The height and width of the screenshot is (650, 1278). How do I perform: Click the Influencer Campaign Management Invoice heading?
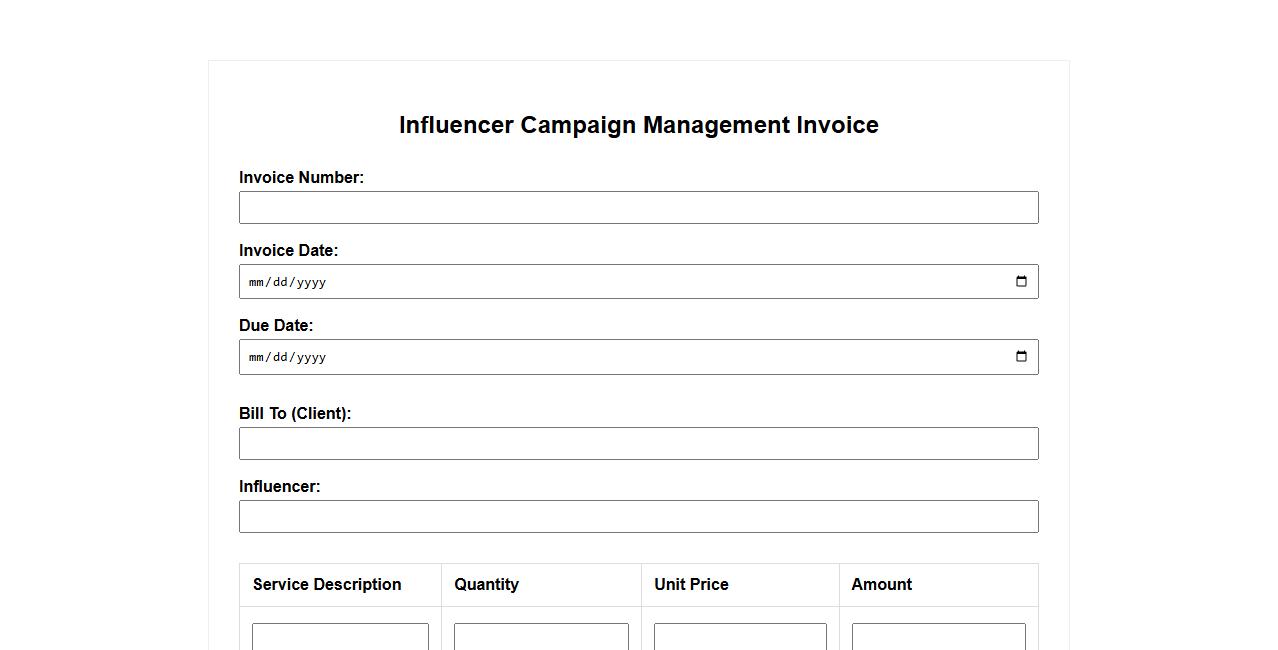(638, 125)
